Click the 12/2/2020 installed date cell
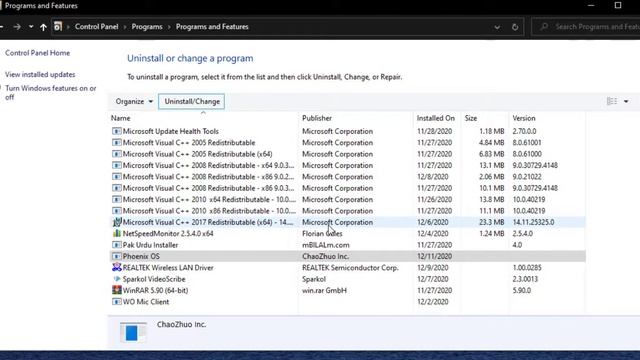The height and width of the screenshot is (360, 640). point(433,302)
